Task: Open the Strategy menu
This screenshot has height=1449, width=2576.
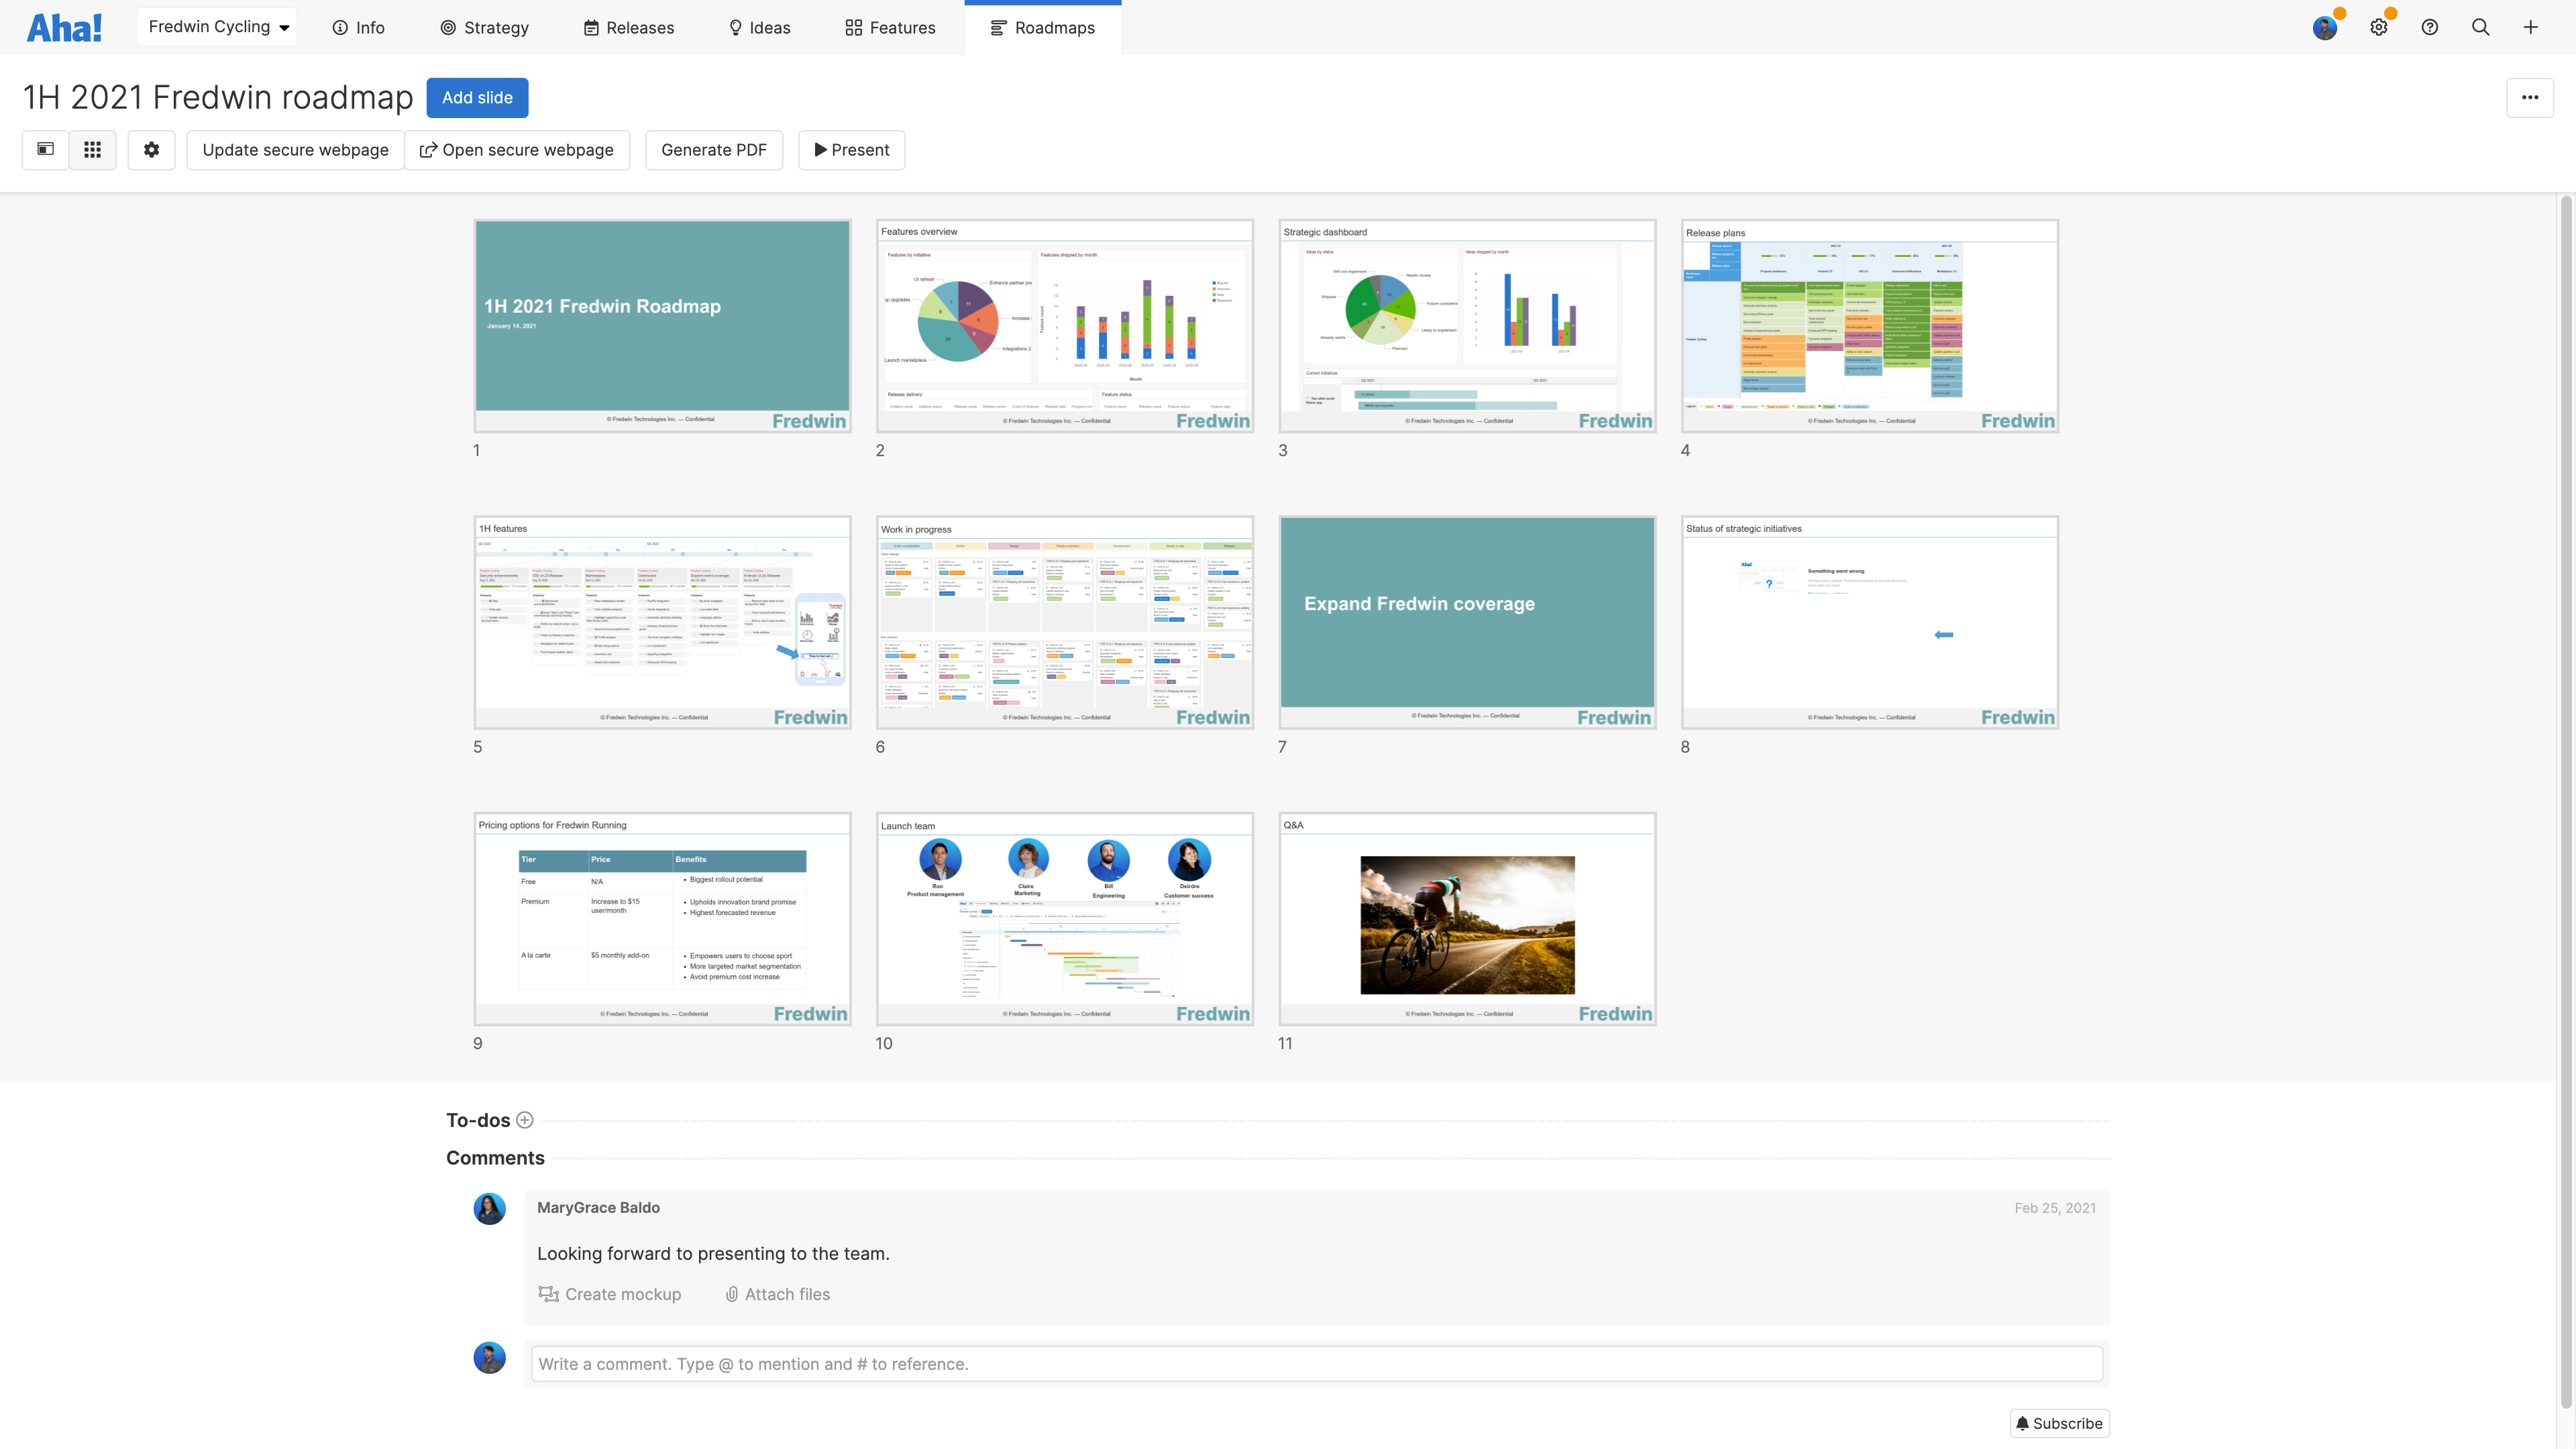Action: pyautogui.click(x=485, y=27)
